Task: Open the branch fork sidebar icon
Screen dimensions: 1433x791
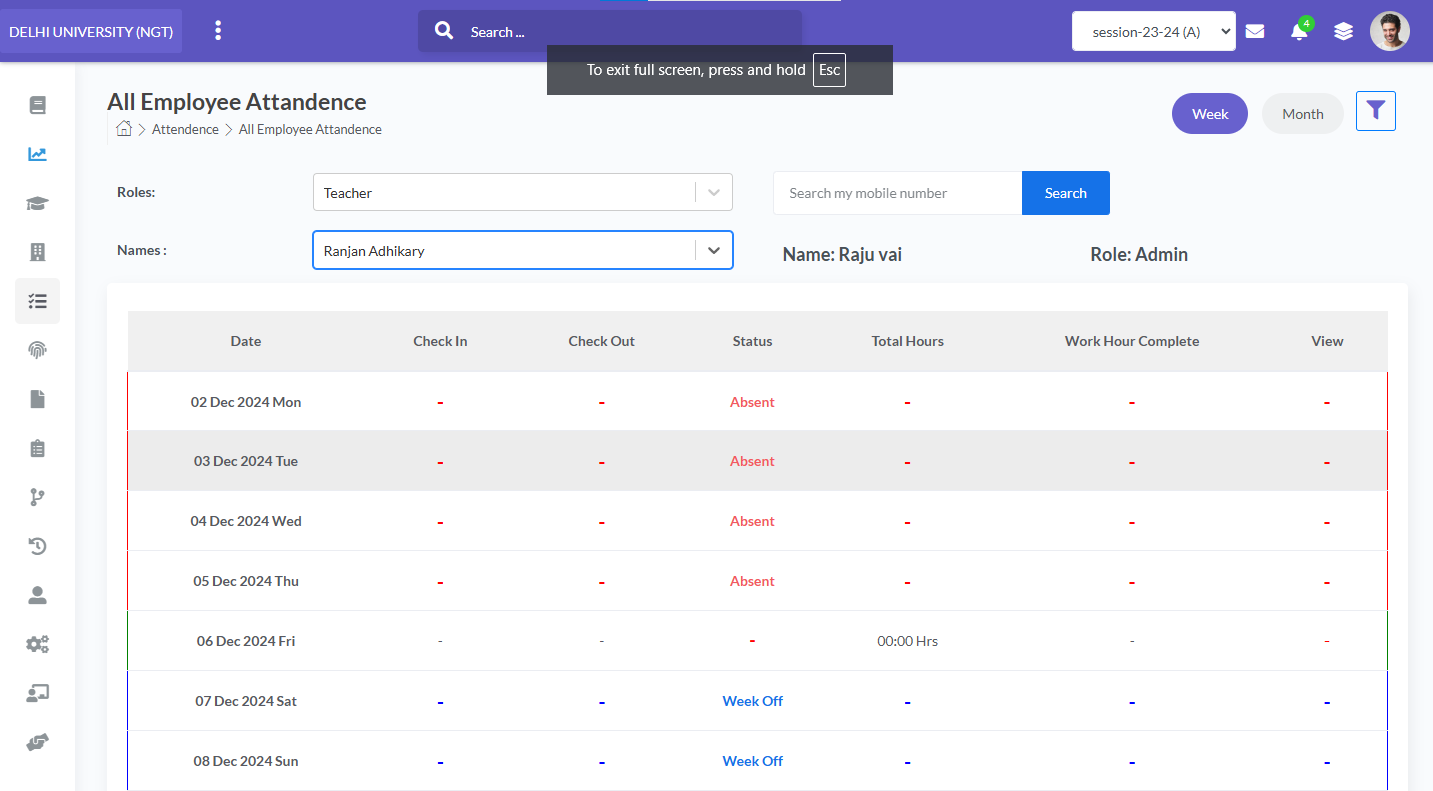Action: pyautogui.click(x=37, y=497)
